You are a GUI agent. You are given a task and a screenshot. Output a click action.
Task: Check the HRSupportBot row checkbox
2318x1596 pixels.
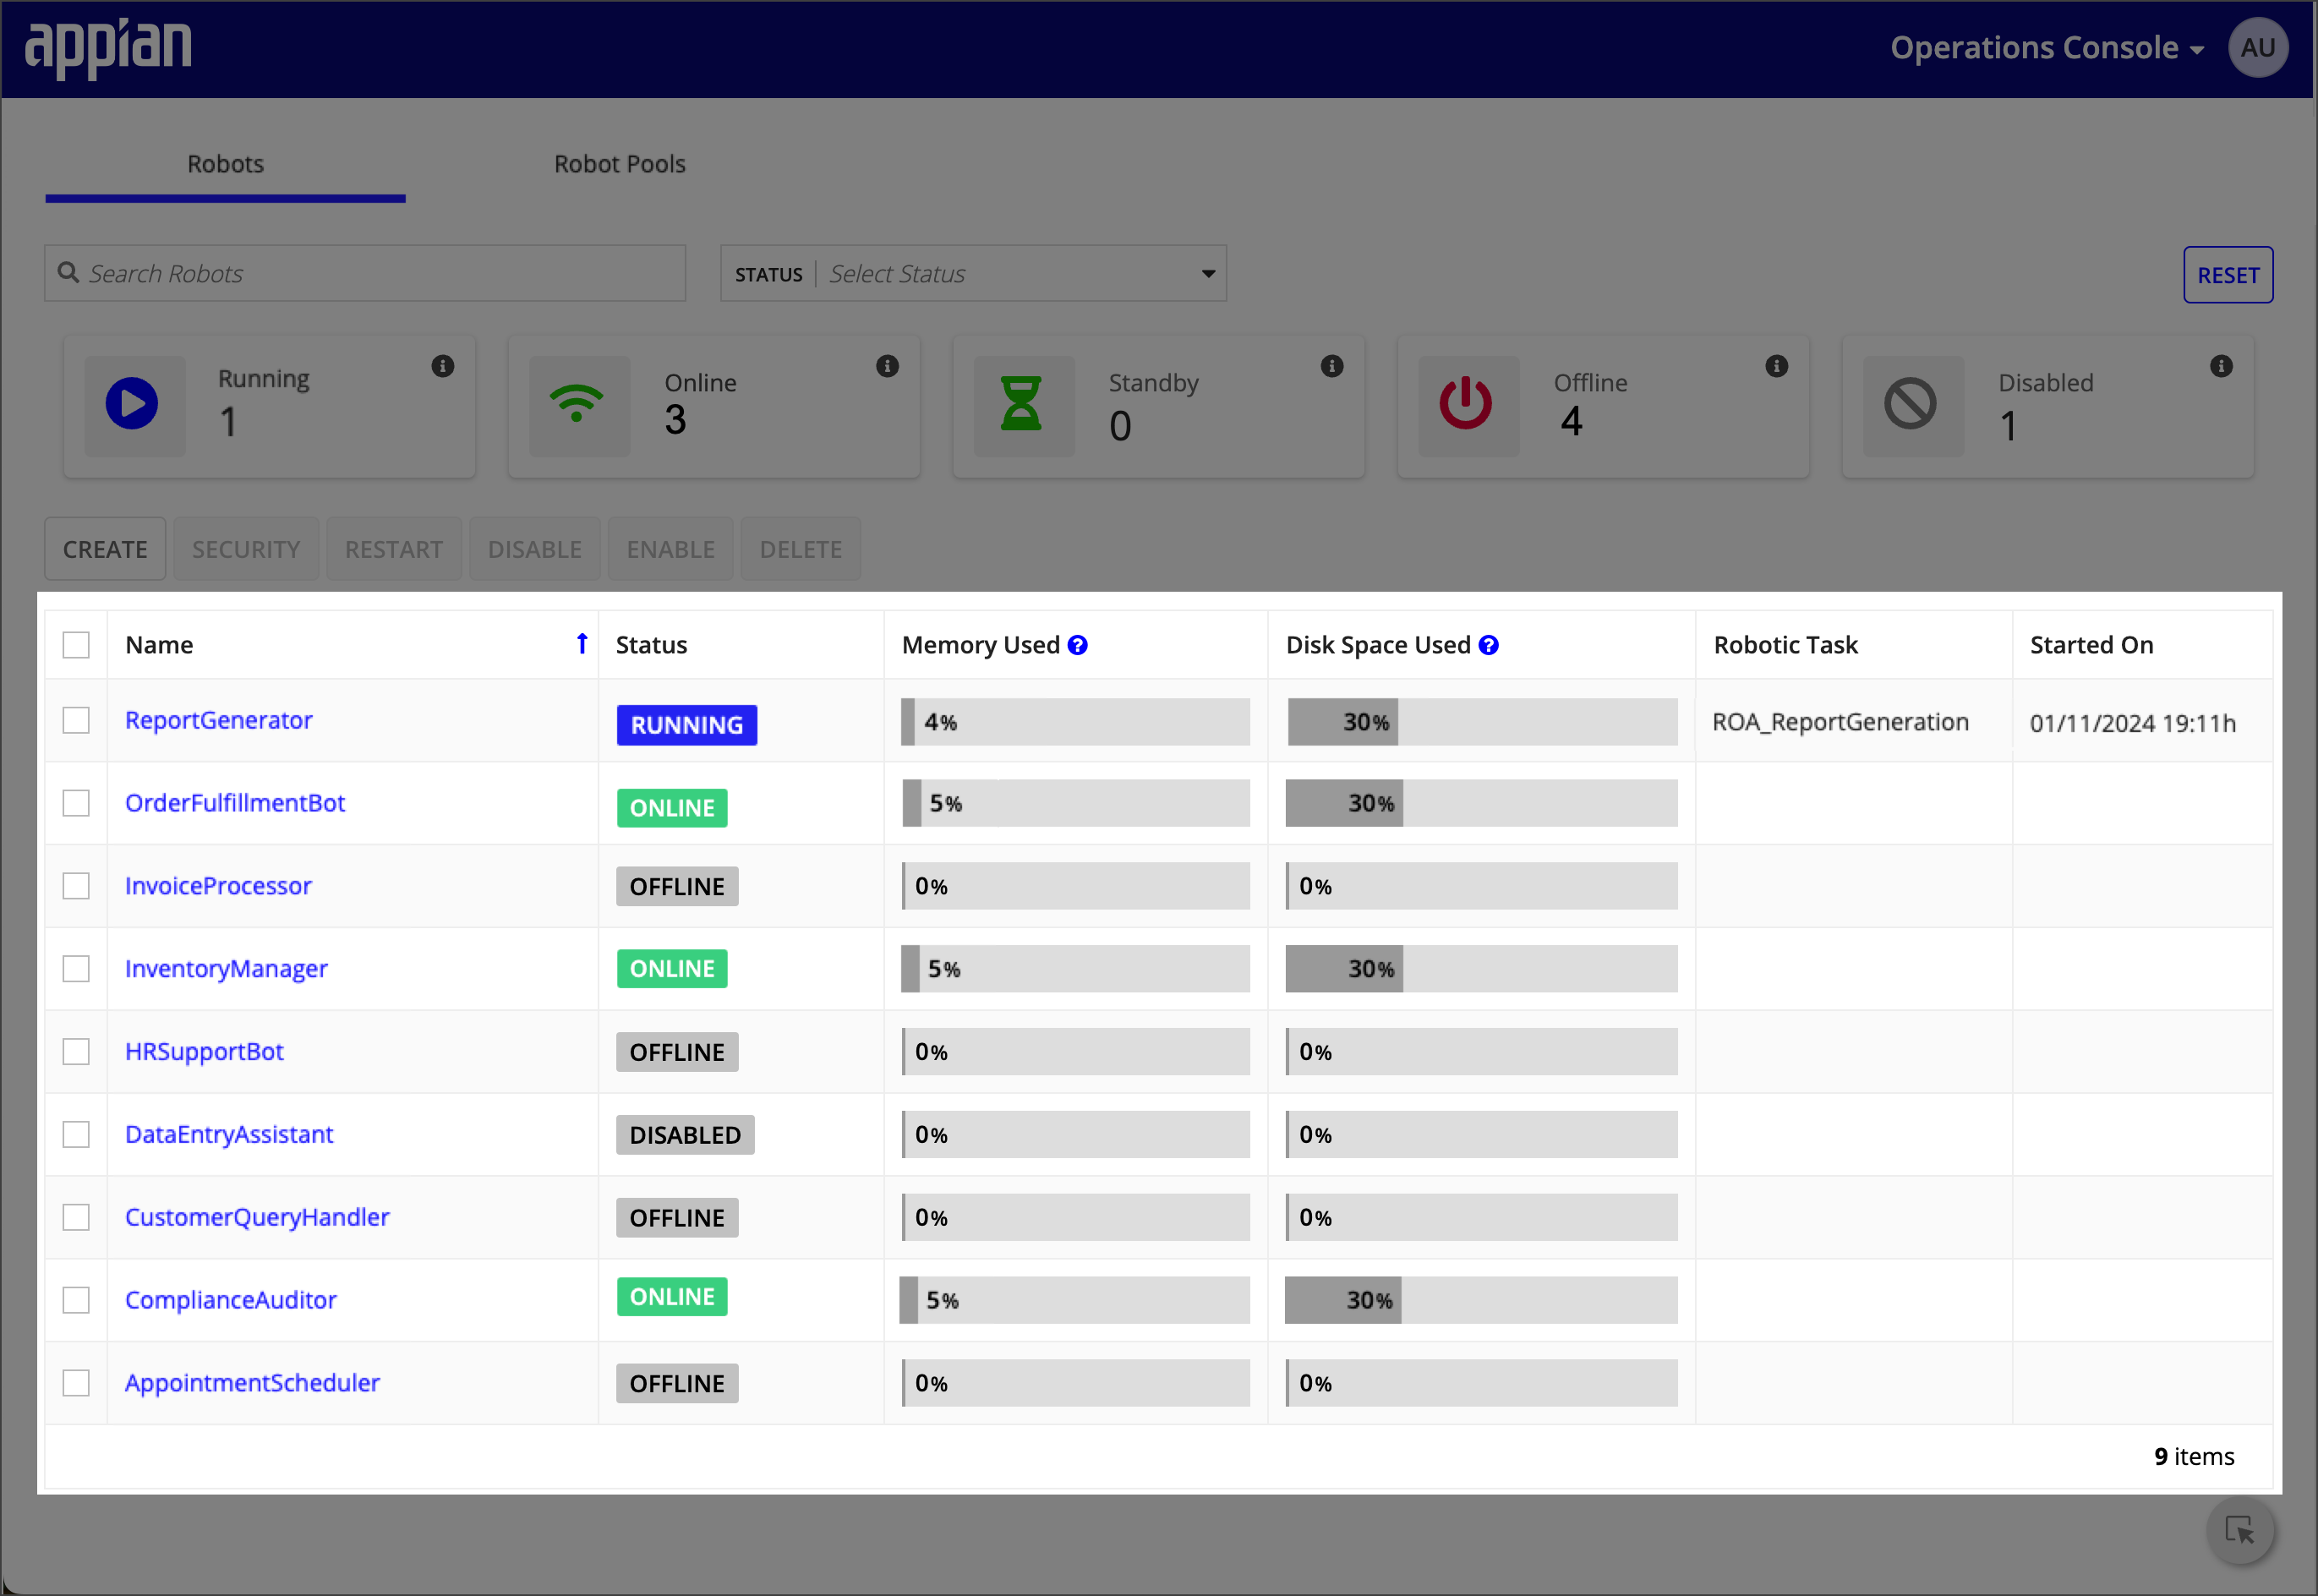tap(76, 1052)
